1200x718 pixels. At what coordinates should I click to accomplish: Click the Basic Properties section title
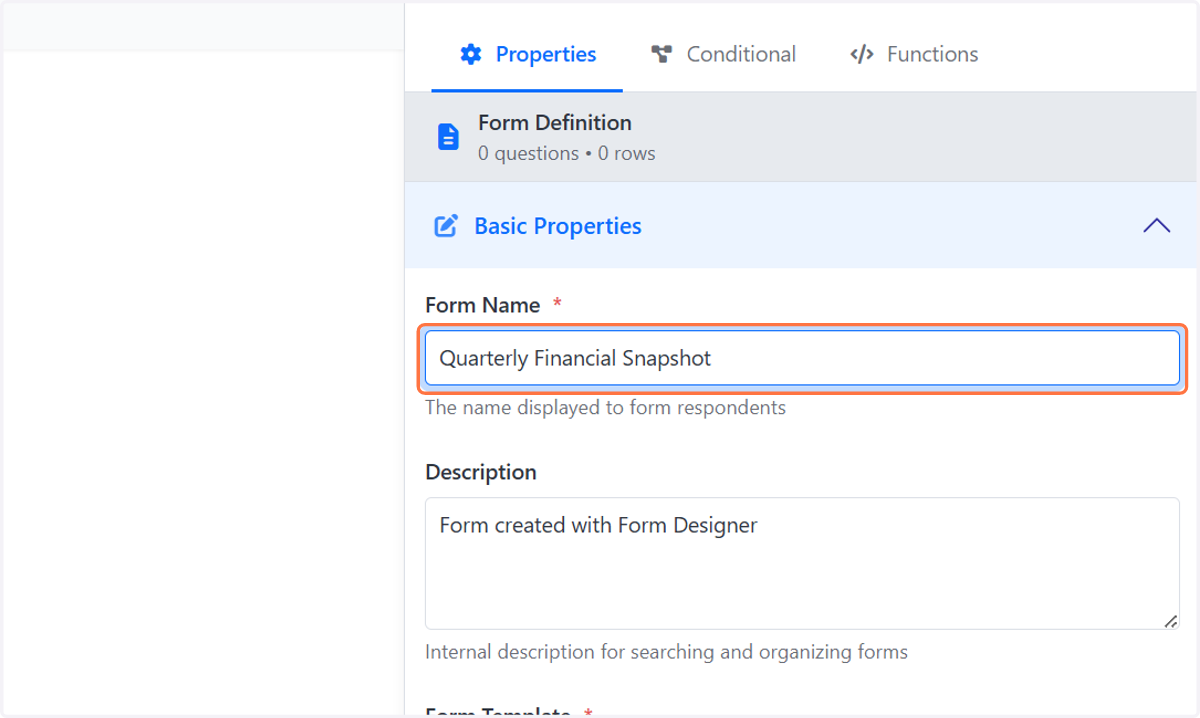click(558, 226)
